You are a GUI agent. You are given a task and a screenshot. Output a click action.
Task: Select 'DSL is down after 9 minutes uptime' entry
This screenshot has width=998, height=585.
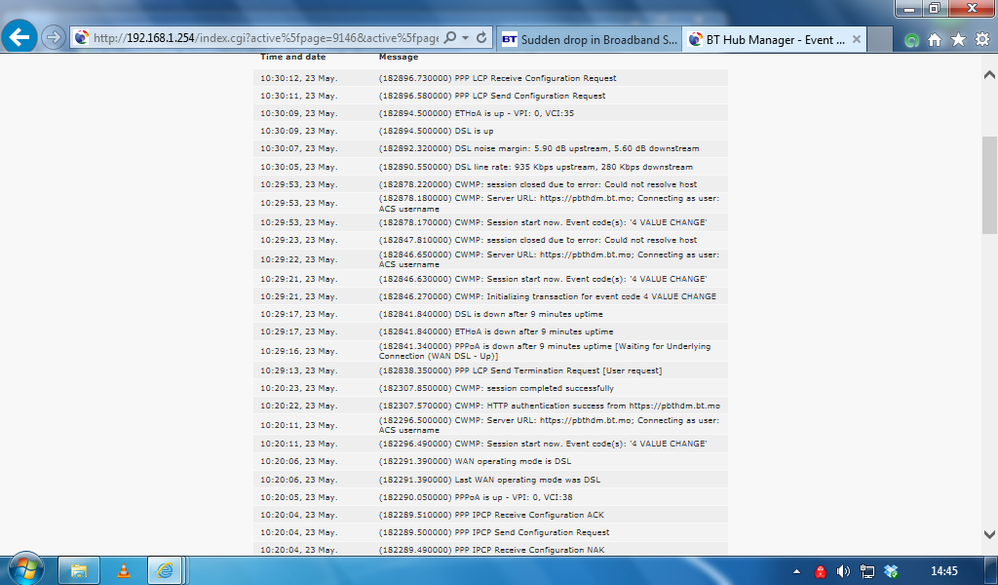tap(490, 314)
